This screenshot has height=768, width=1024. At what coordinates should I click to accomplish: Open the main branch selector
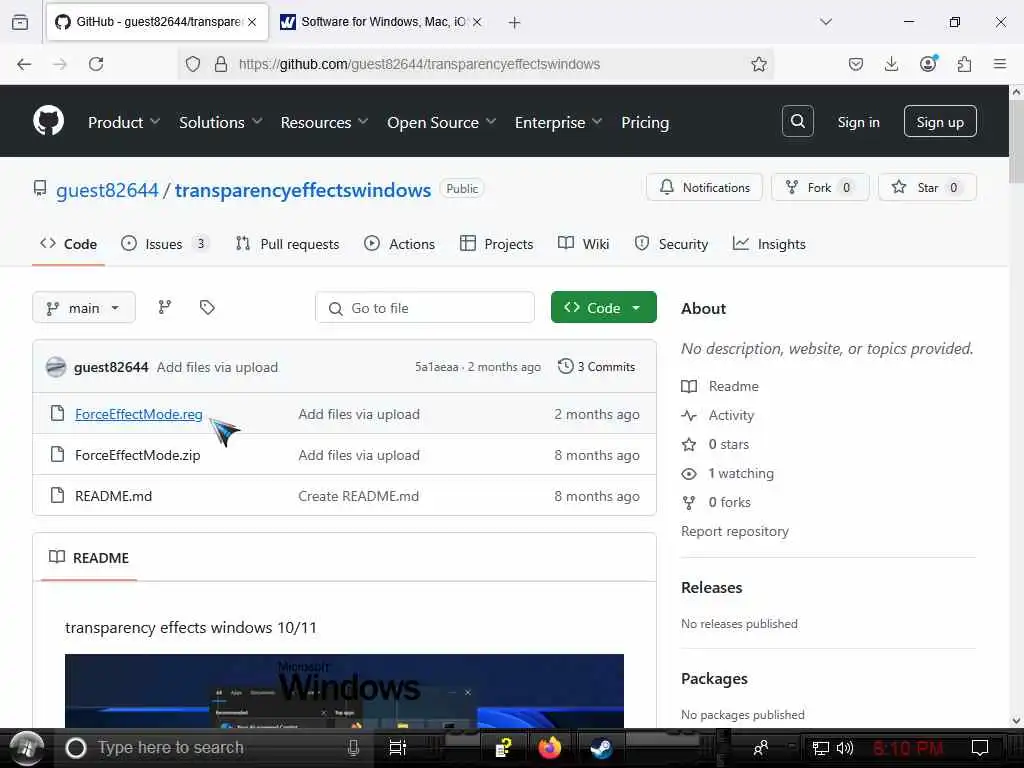[x=84, y=308]
